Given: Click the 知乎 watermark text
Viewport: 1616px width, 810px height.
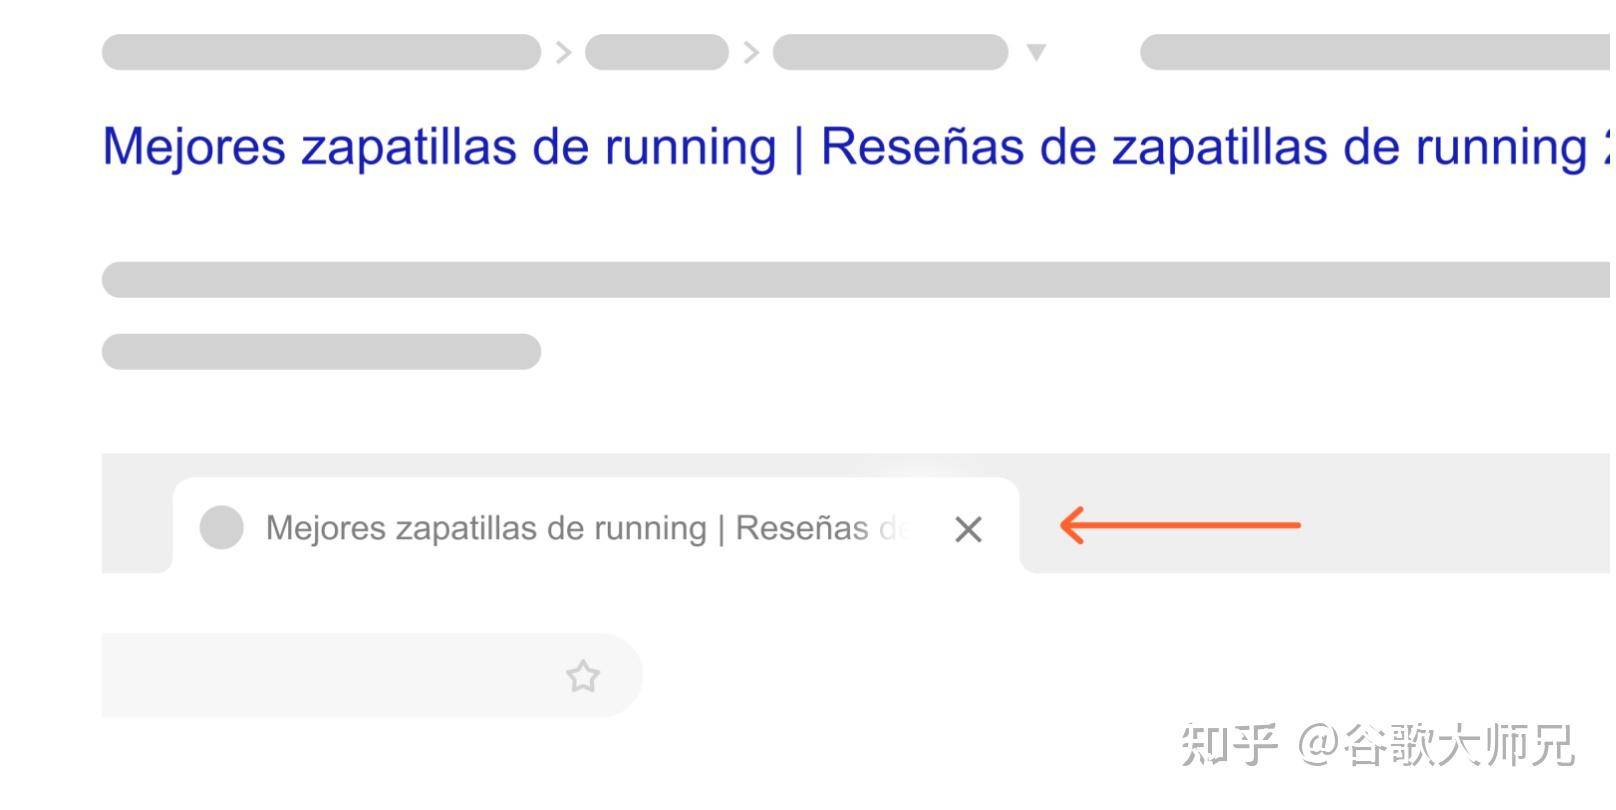Looking at the screenshot, I should (1229, 745).
